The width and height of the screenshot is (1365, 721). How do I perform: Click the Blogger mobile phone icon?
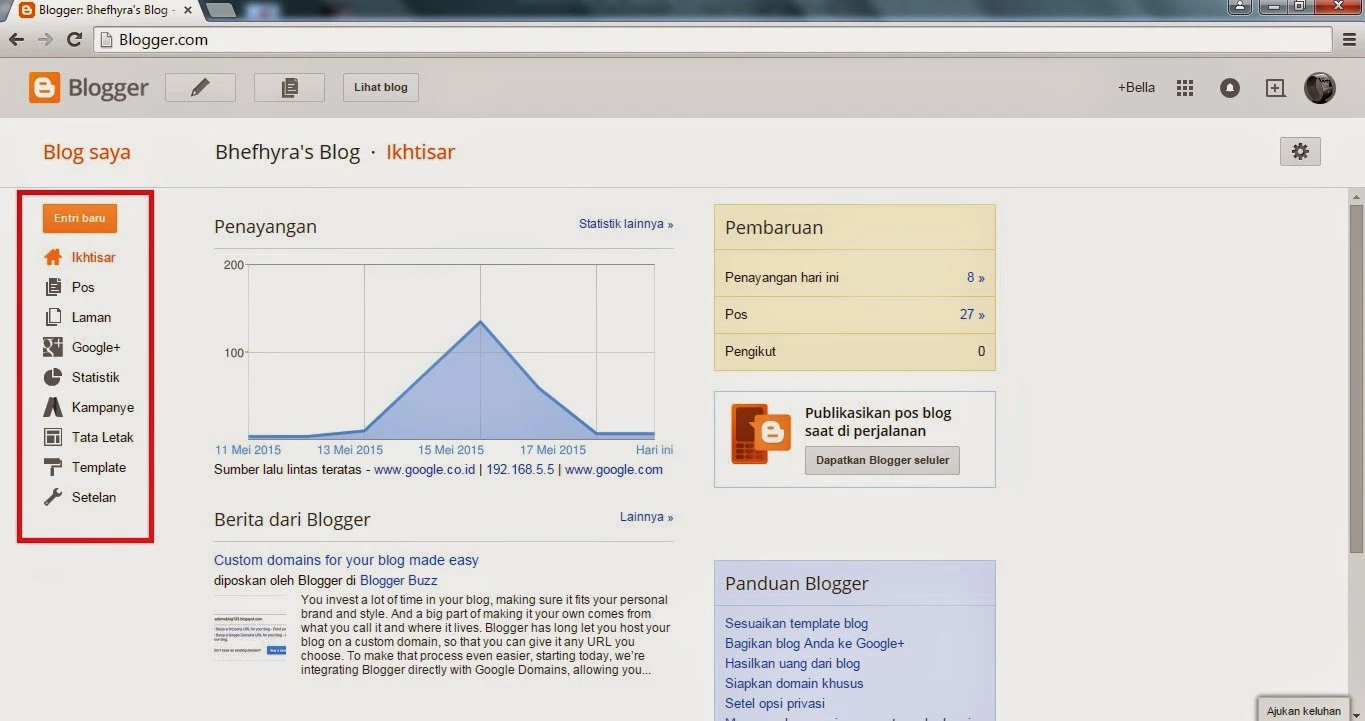[x=761, y=434]
